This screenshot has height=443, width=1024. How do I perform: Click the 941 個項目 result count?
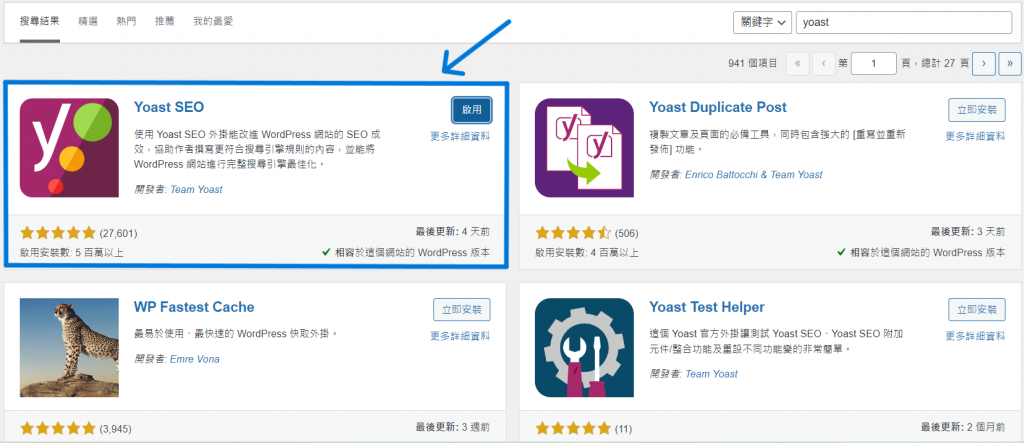[x=753, y=63]
